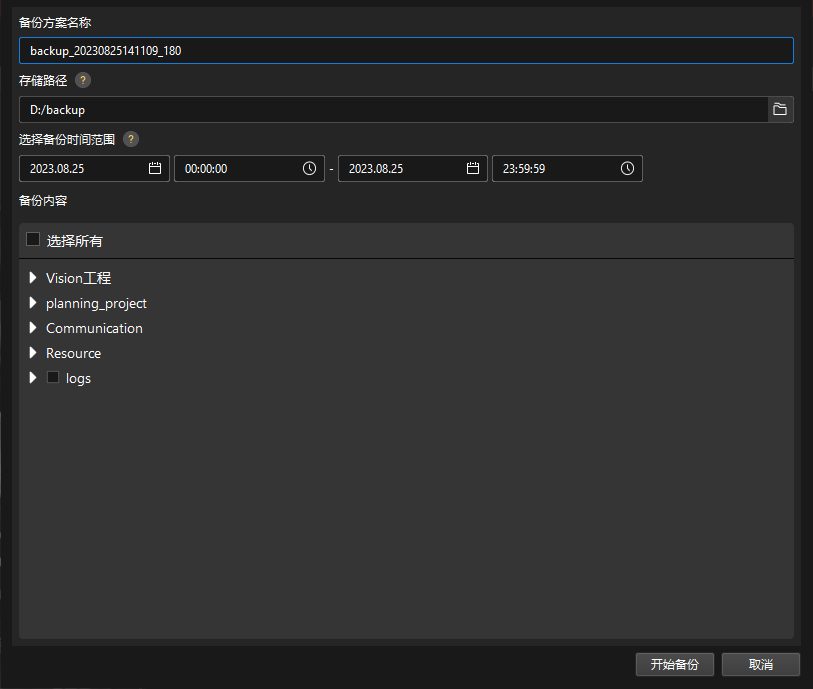
Task: Enable the logs checkbox in backup content
Action: (x=53, y=378)
